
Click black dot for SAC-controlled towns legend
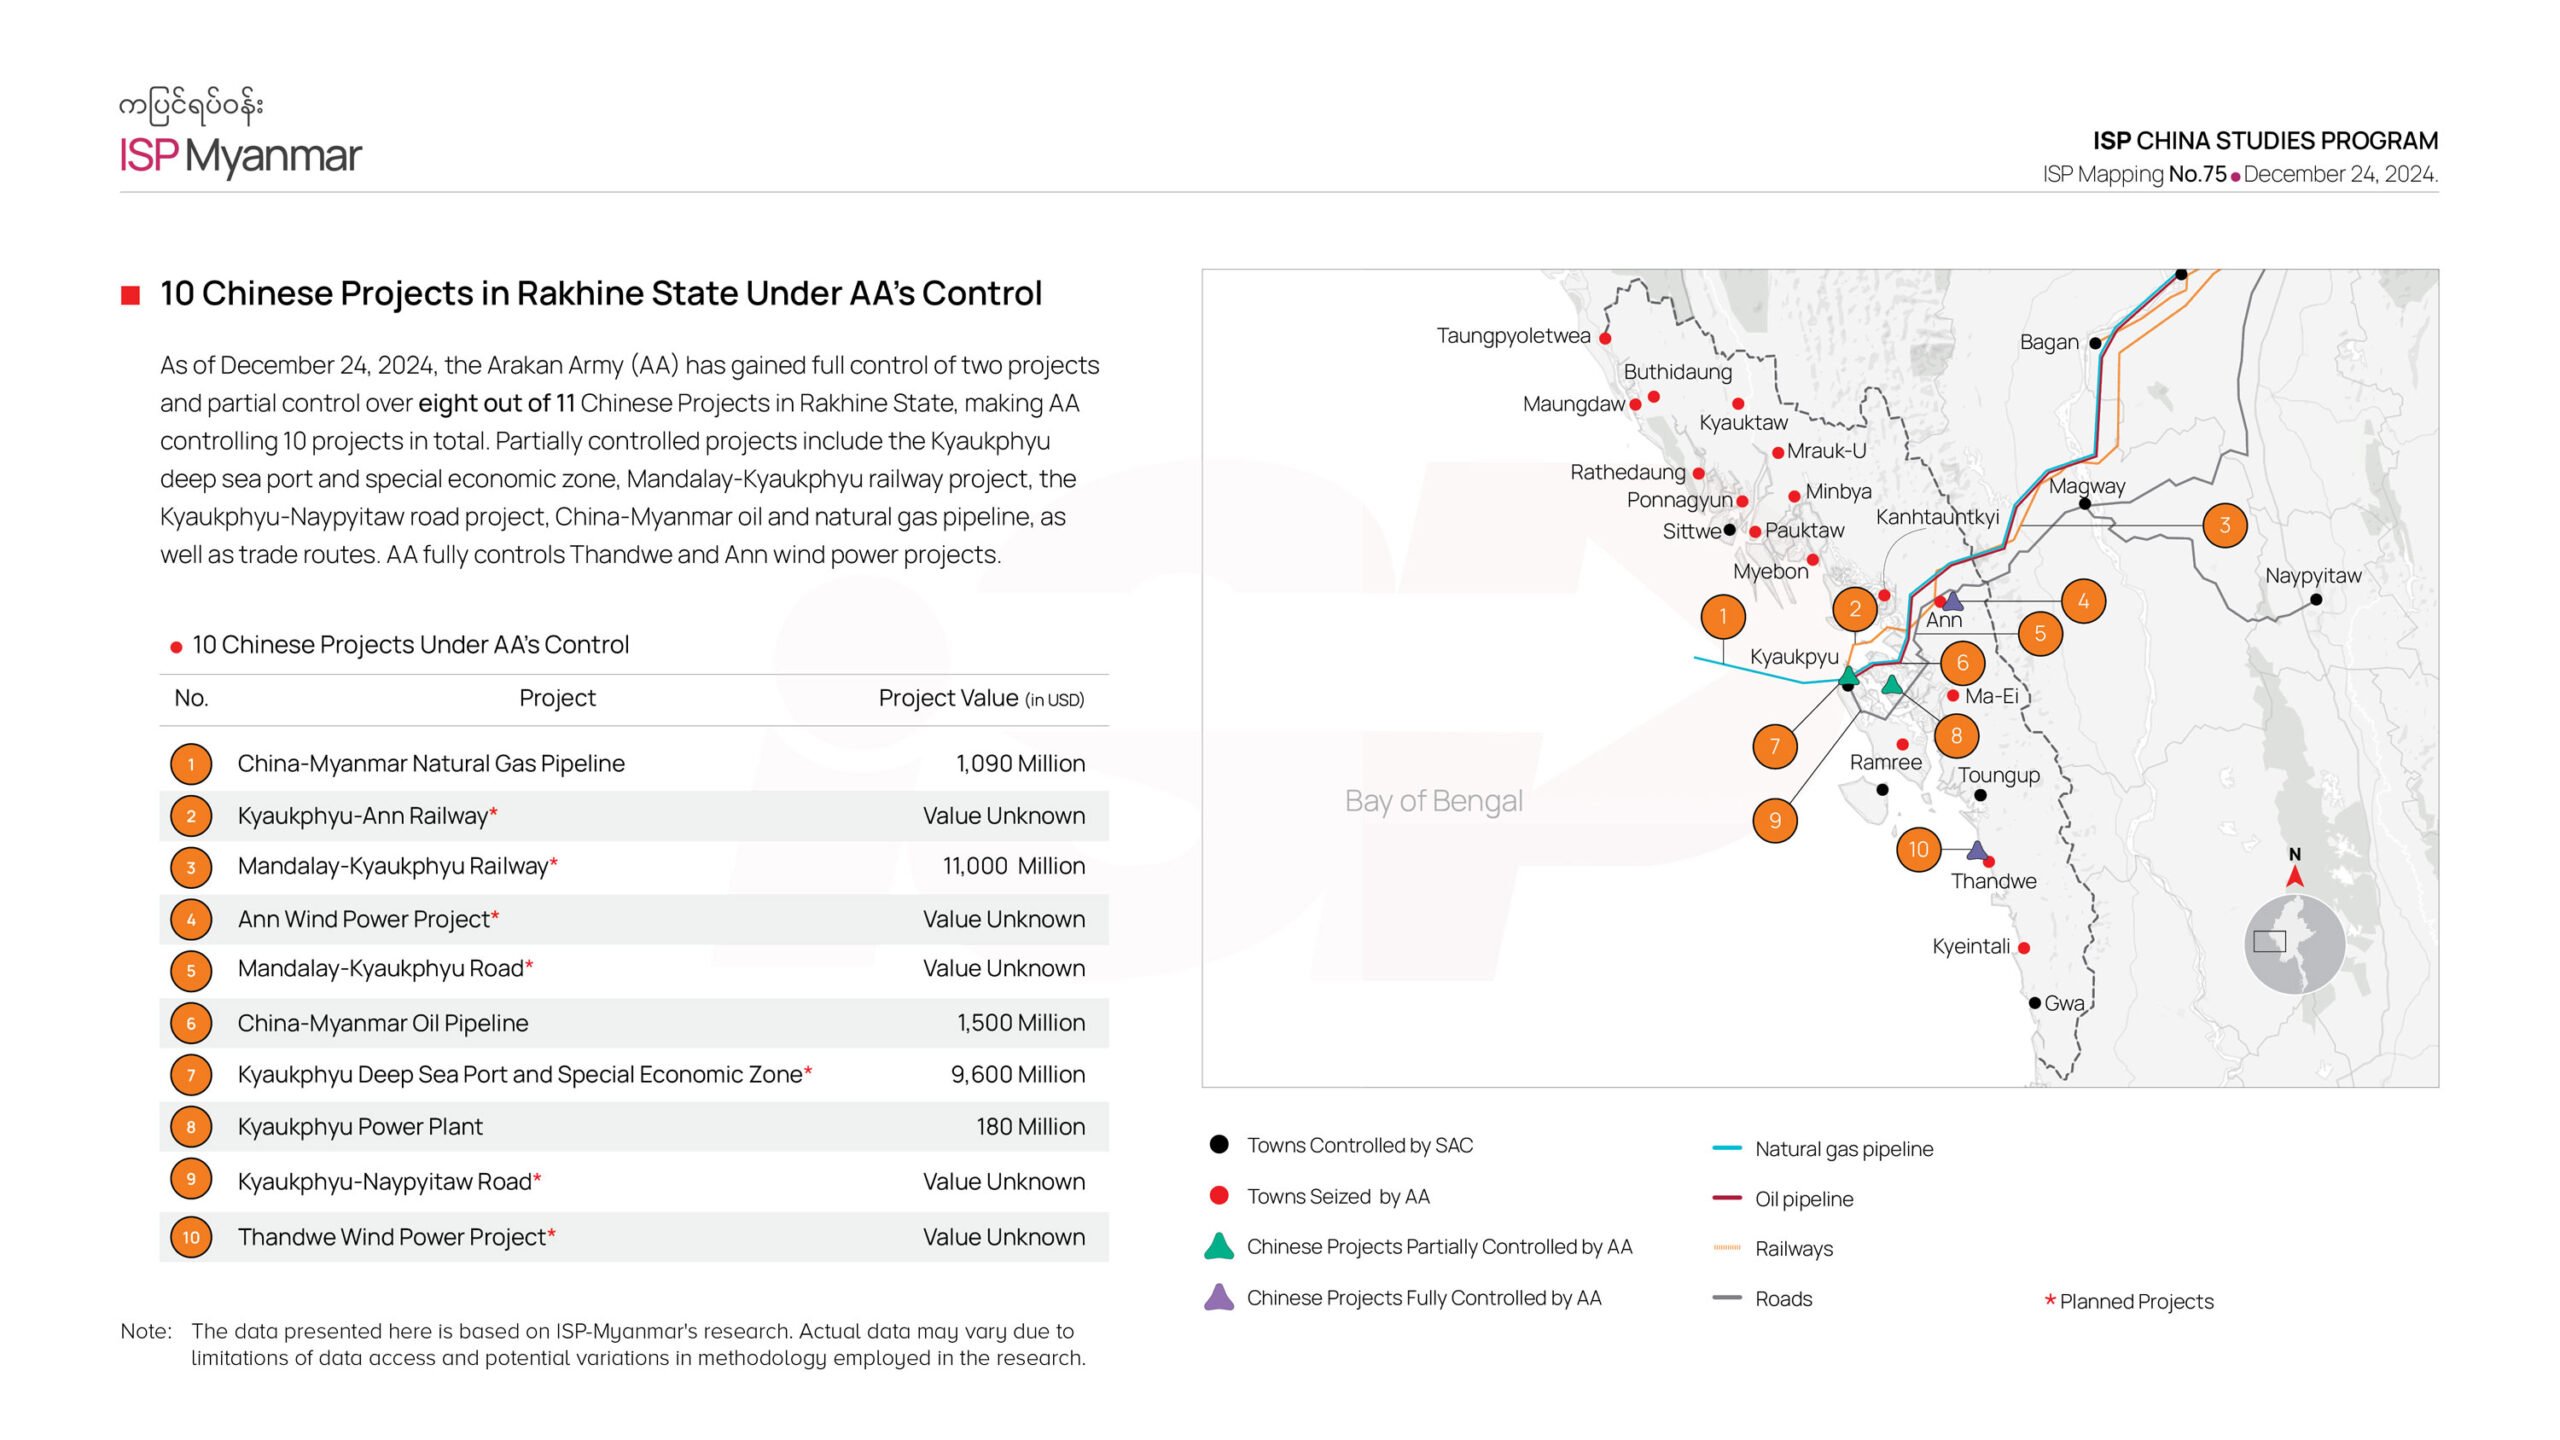pyautogui.click(x=1219, y=1145)
